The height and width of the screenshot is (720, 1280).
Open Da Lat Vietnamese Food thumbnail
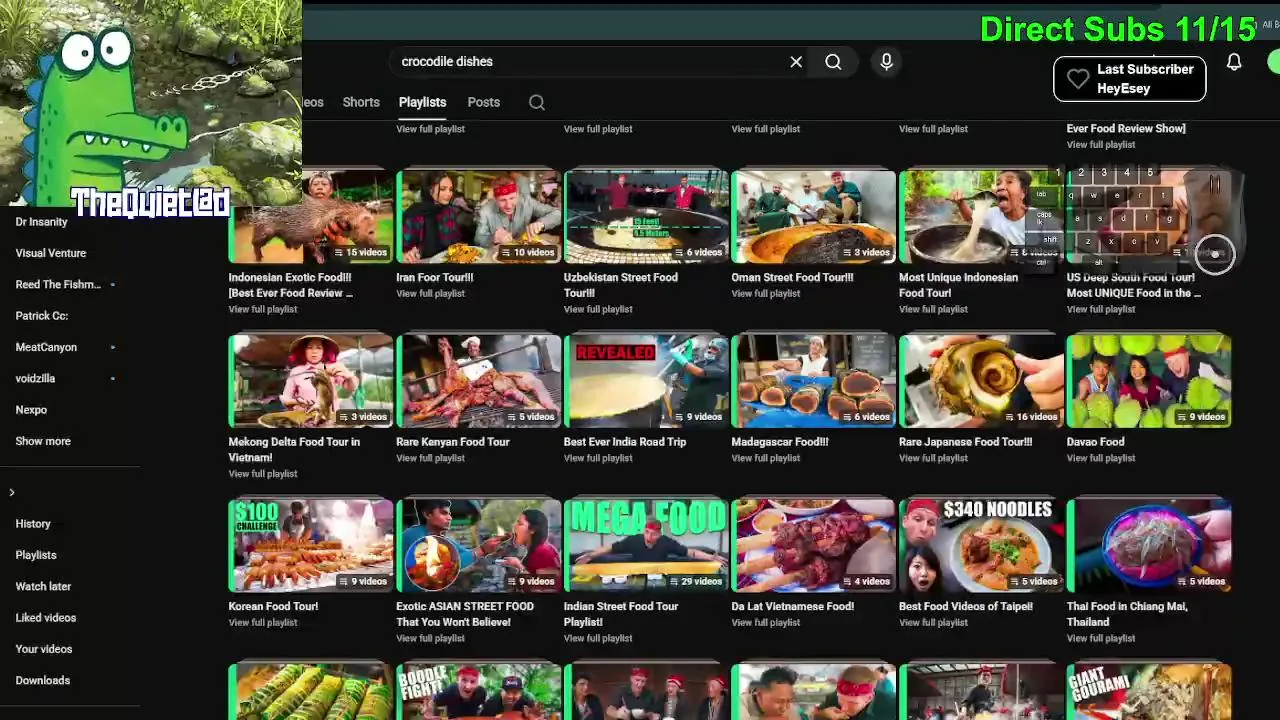point(814,546)
